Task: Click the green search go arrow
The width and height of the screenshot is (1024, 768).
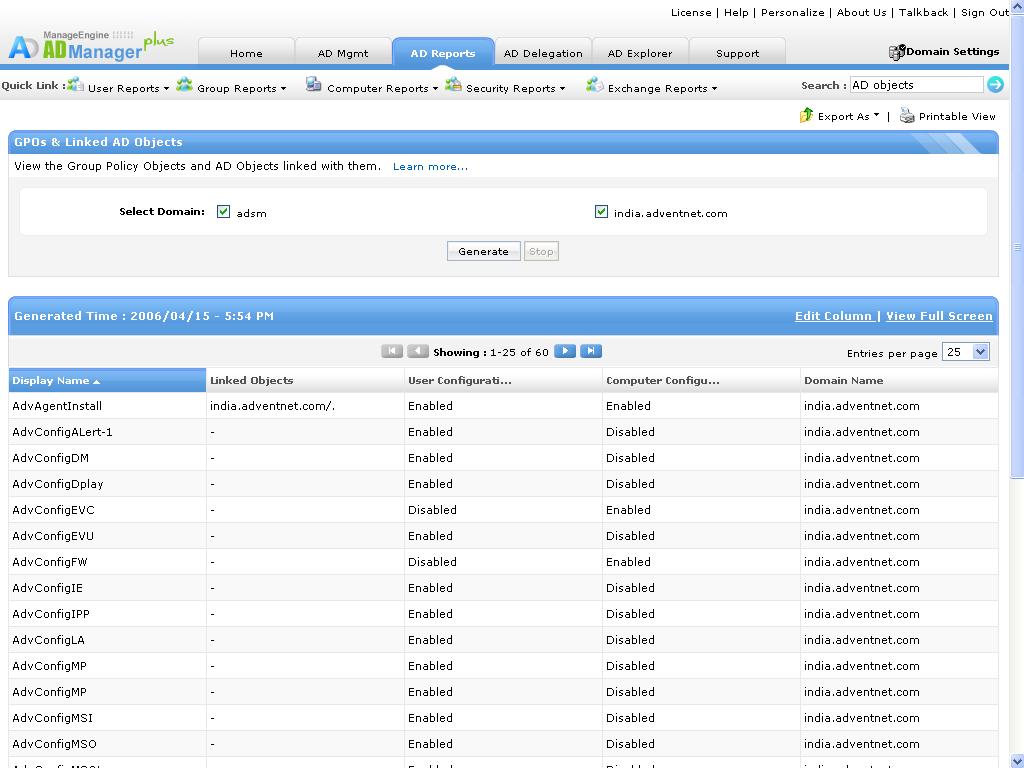Action: coord(995,85)
